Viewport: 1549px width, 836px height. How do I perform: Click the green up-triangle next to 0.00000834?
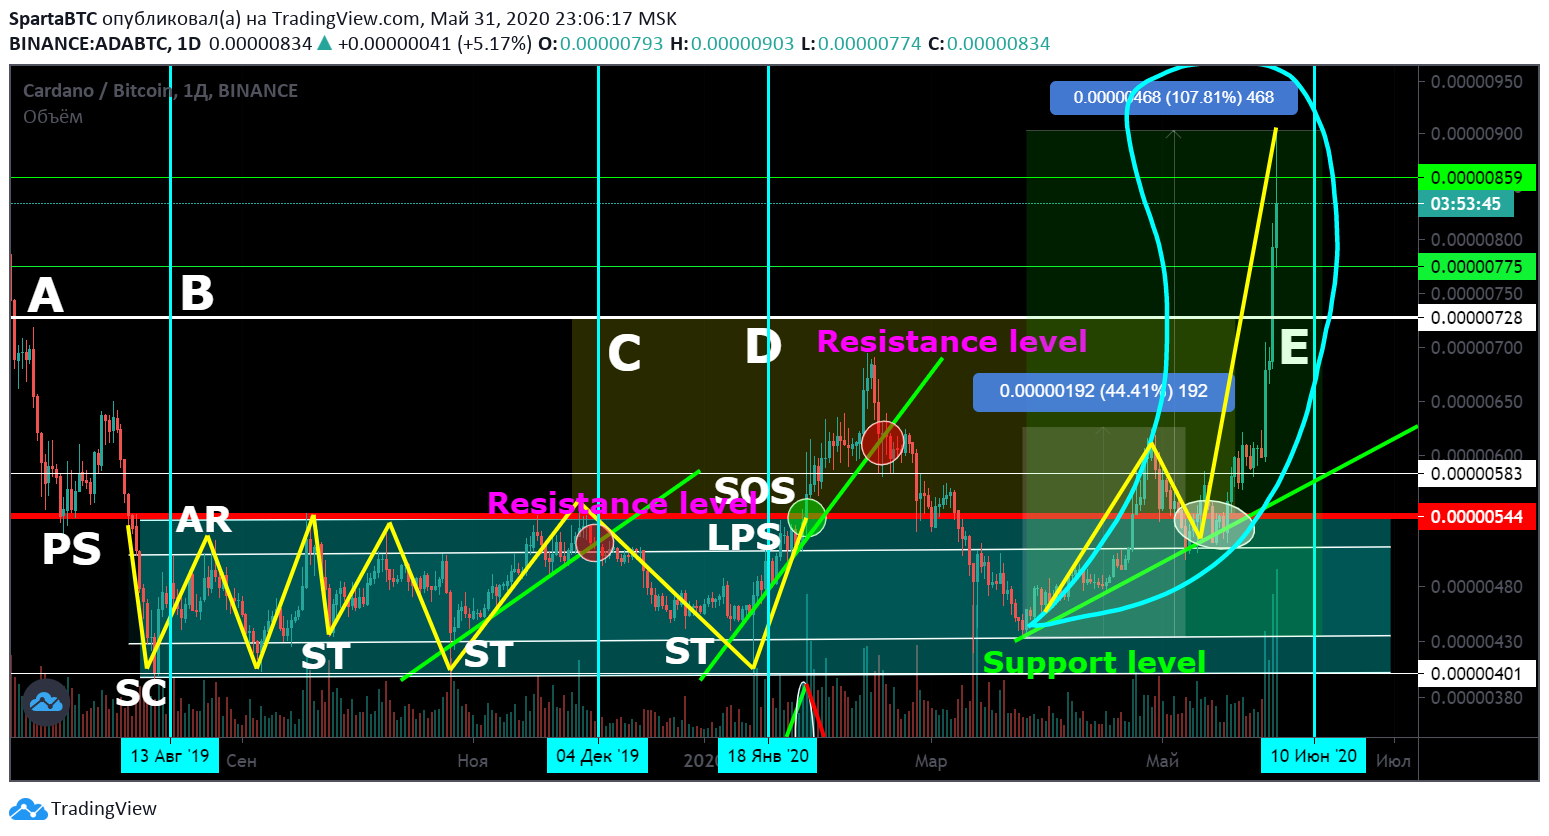pyautogui.click(x=324, y=43)
